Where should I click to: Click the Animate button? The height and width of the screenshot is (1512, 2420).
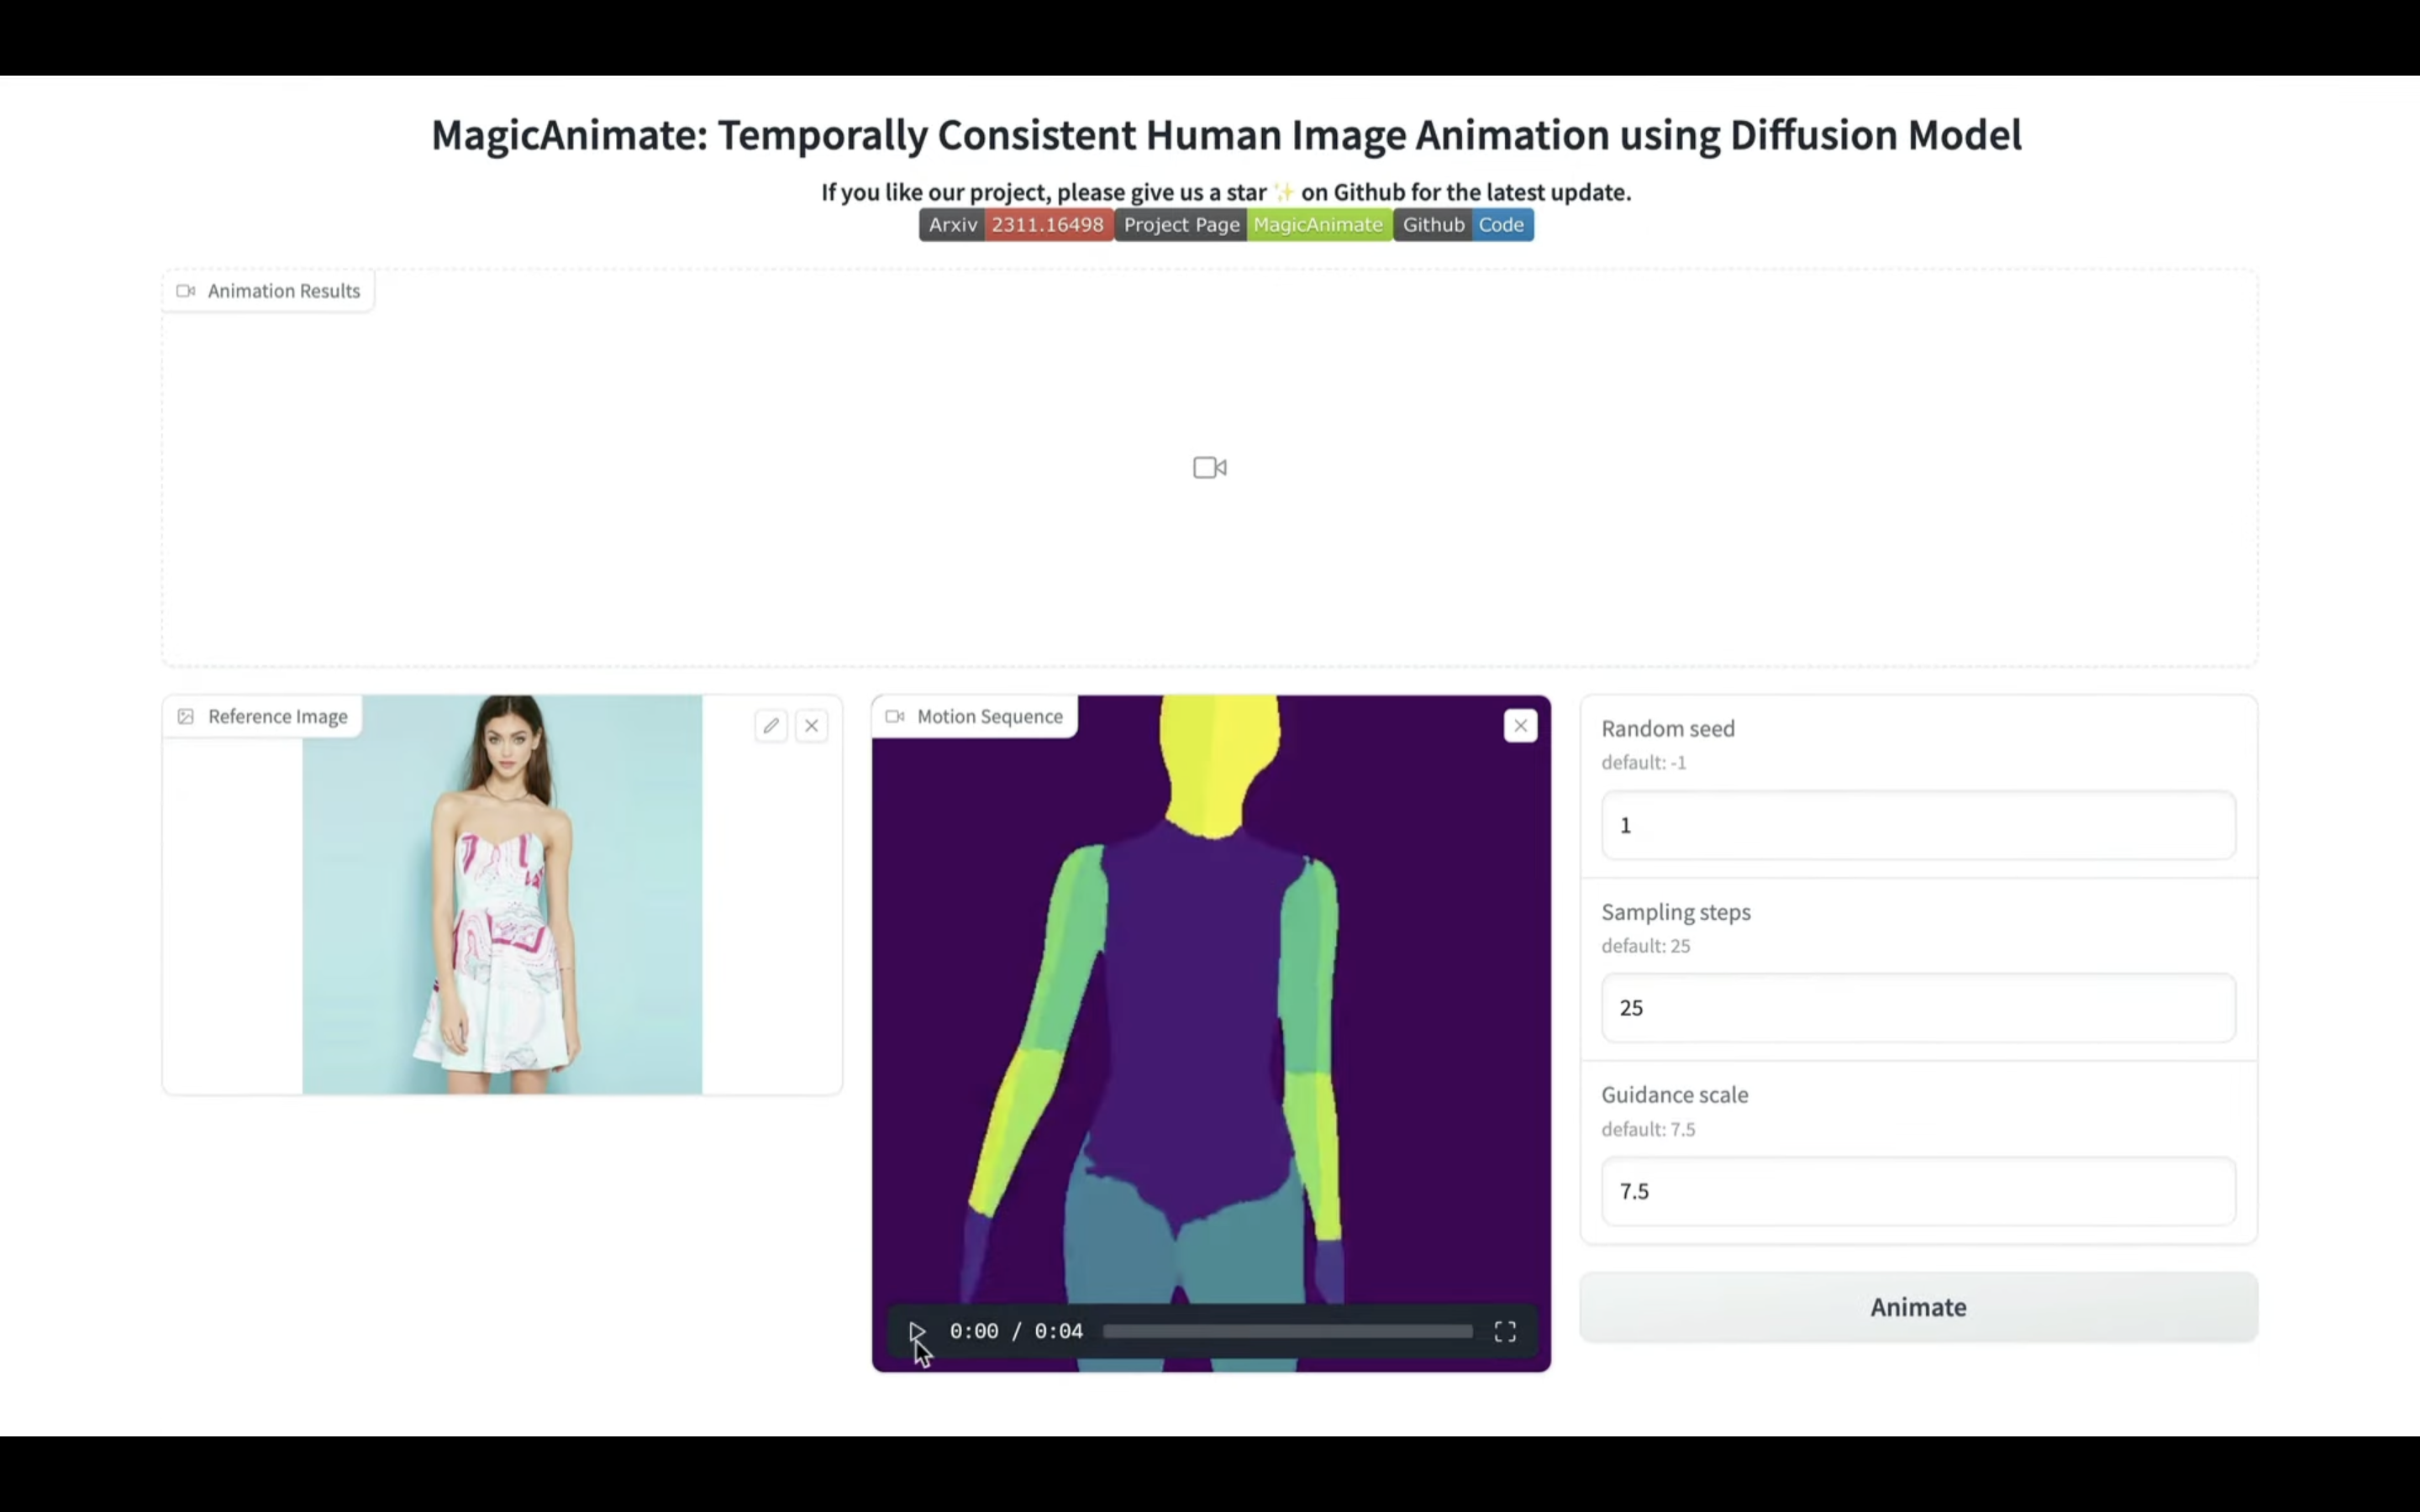(1918, 1307)
